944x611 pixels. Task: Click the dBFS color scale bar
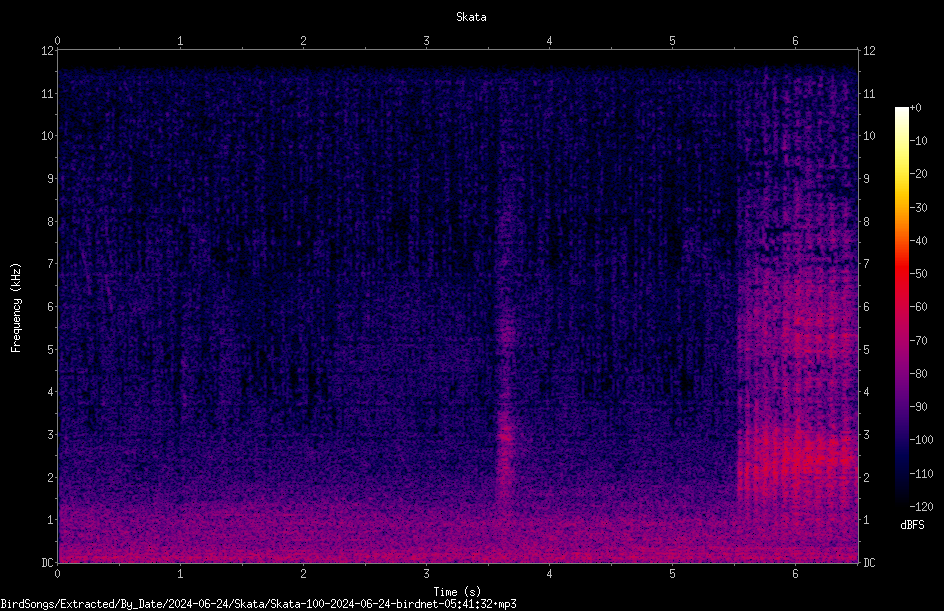click(x=901, y=306)
